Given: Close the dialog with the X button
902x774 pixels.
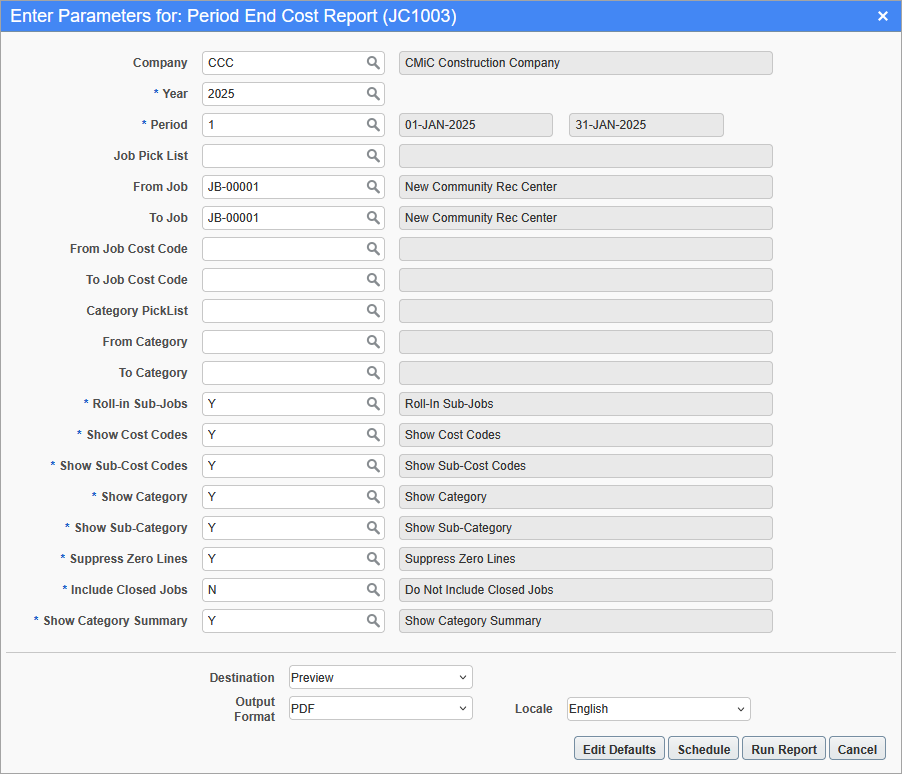Looking at the screenshot, I should point(883,16).
